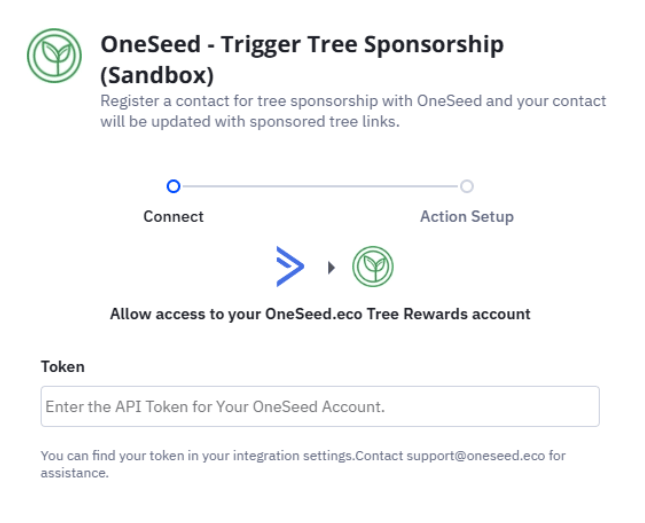Click the blue ActiveCampaign chevron icon
Screen dimensions: 645x523
tap(290, 267)
